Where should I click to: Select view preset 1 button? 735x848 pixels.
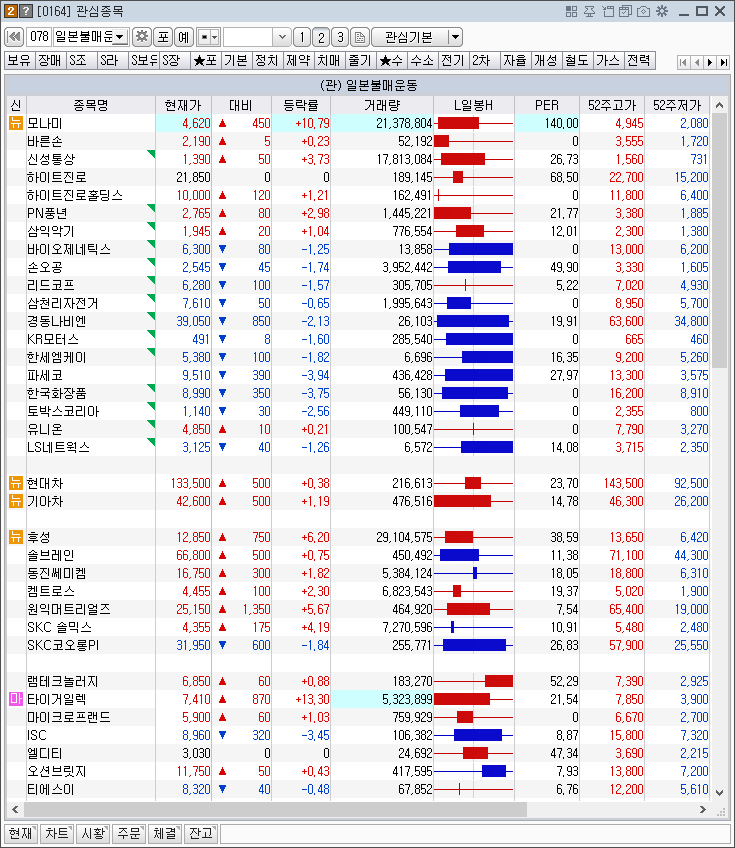click(x=302, y=37)
